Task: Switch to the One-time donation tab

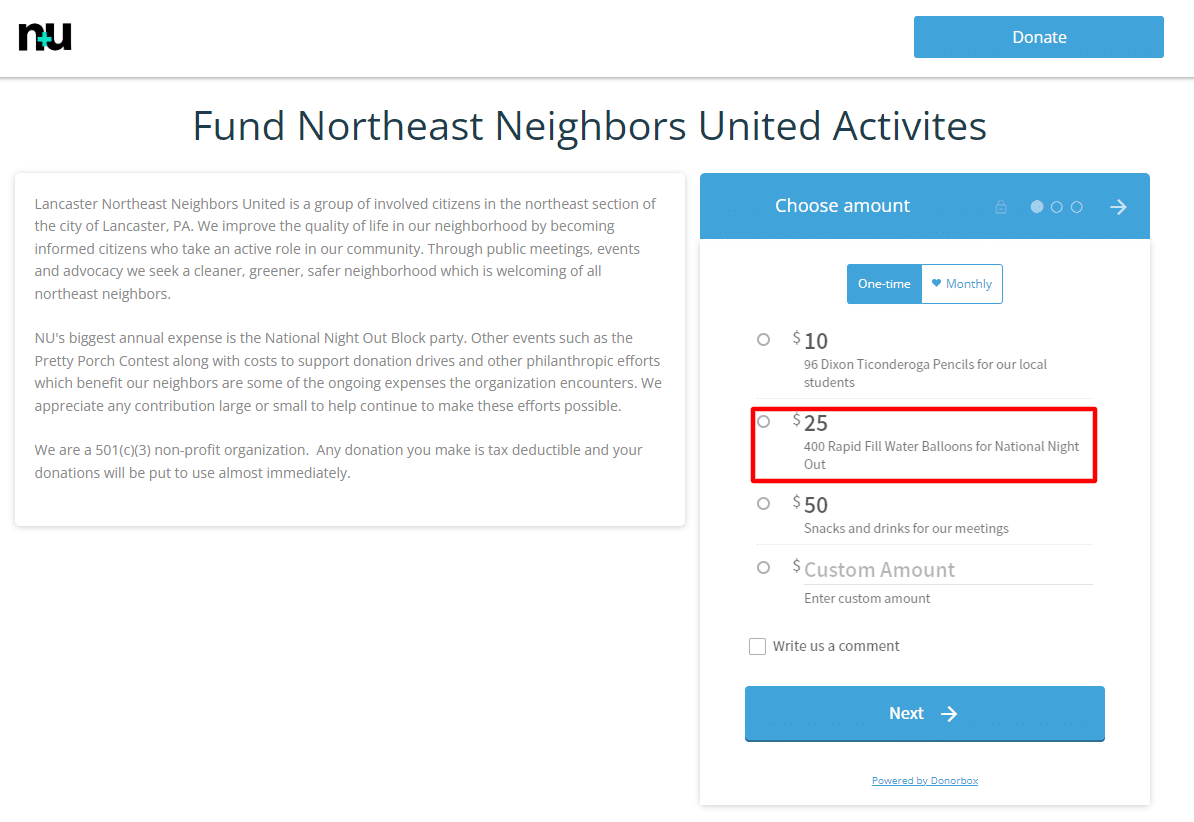Action: [884, 284]
